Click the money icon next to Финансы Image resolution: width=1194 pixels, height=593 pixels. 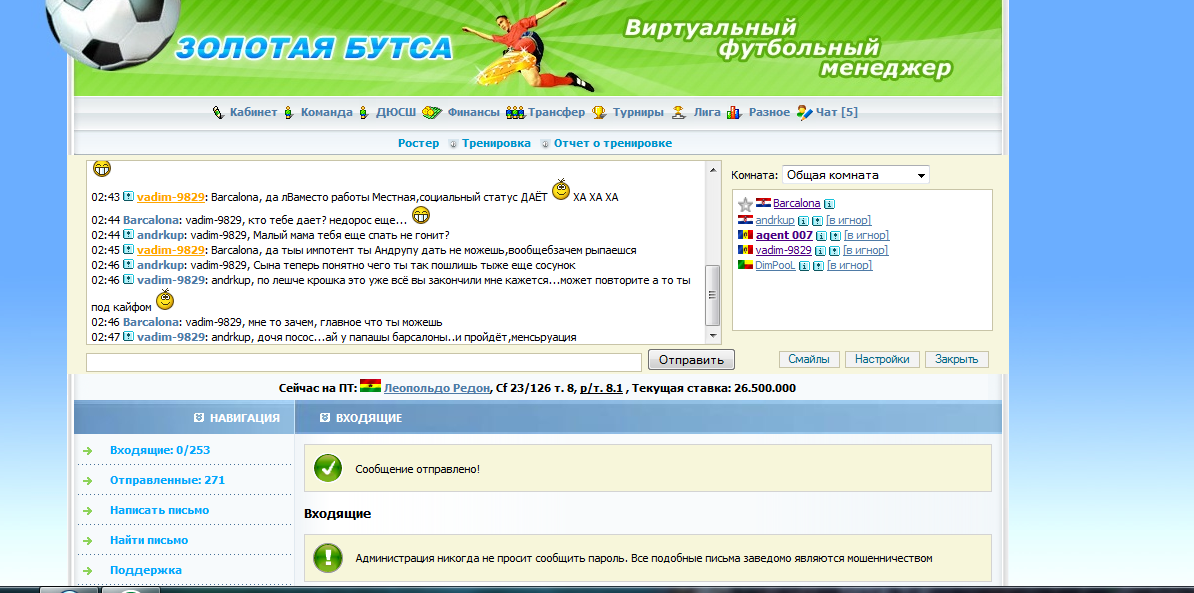tap(432, 113)
